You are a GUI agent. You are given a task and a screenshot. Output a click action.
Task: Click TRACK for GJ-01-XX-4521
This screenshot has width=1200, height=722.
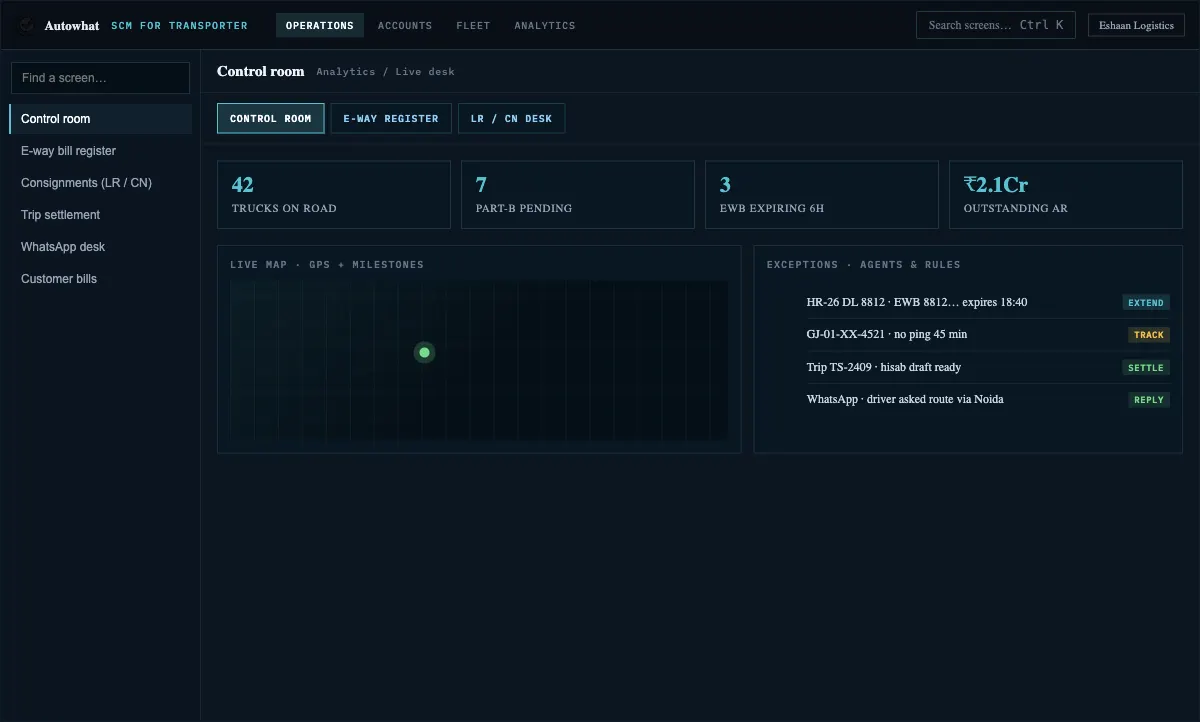click(x=1149, y=335)
